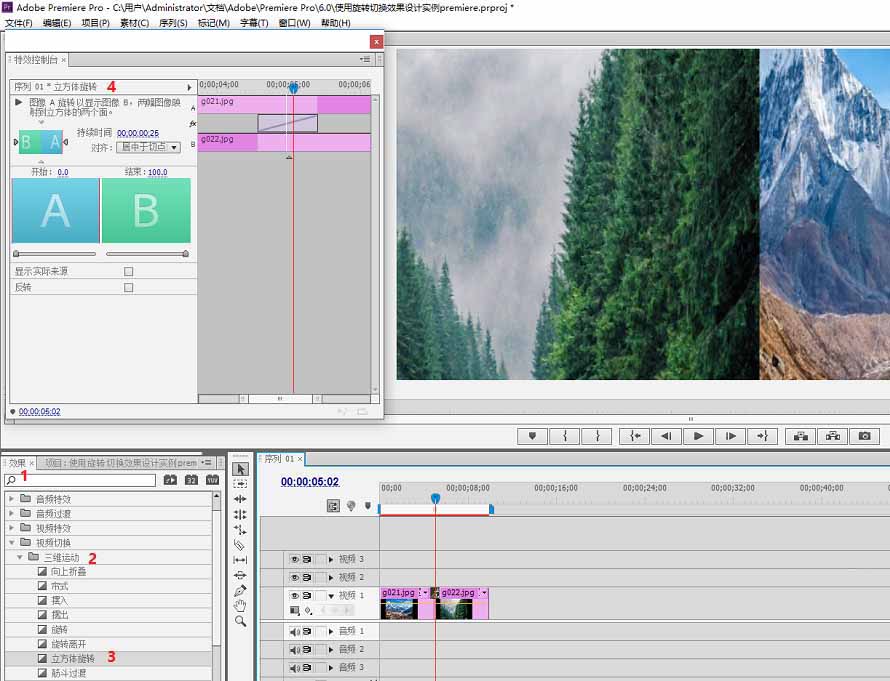The width and height of the screenshot is (890, 681).
Task: Open the 对齐 alignment dropdown
Action: coord(148,147)
